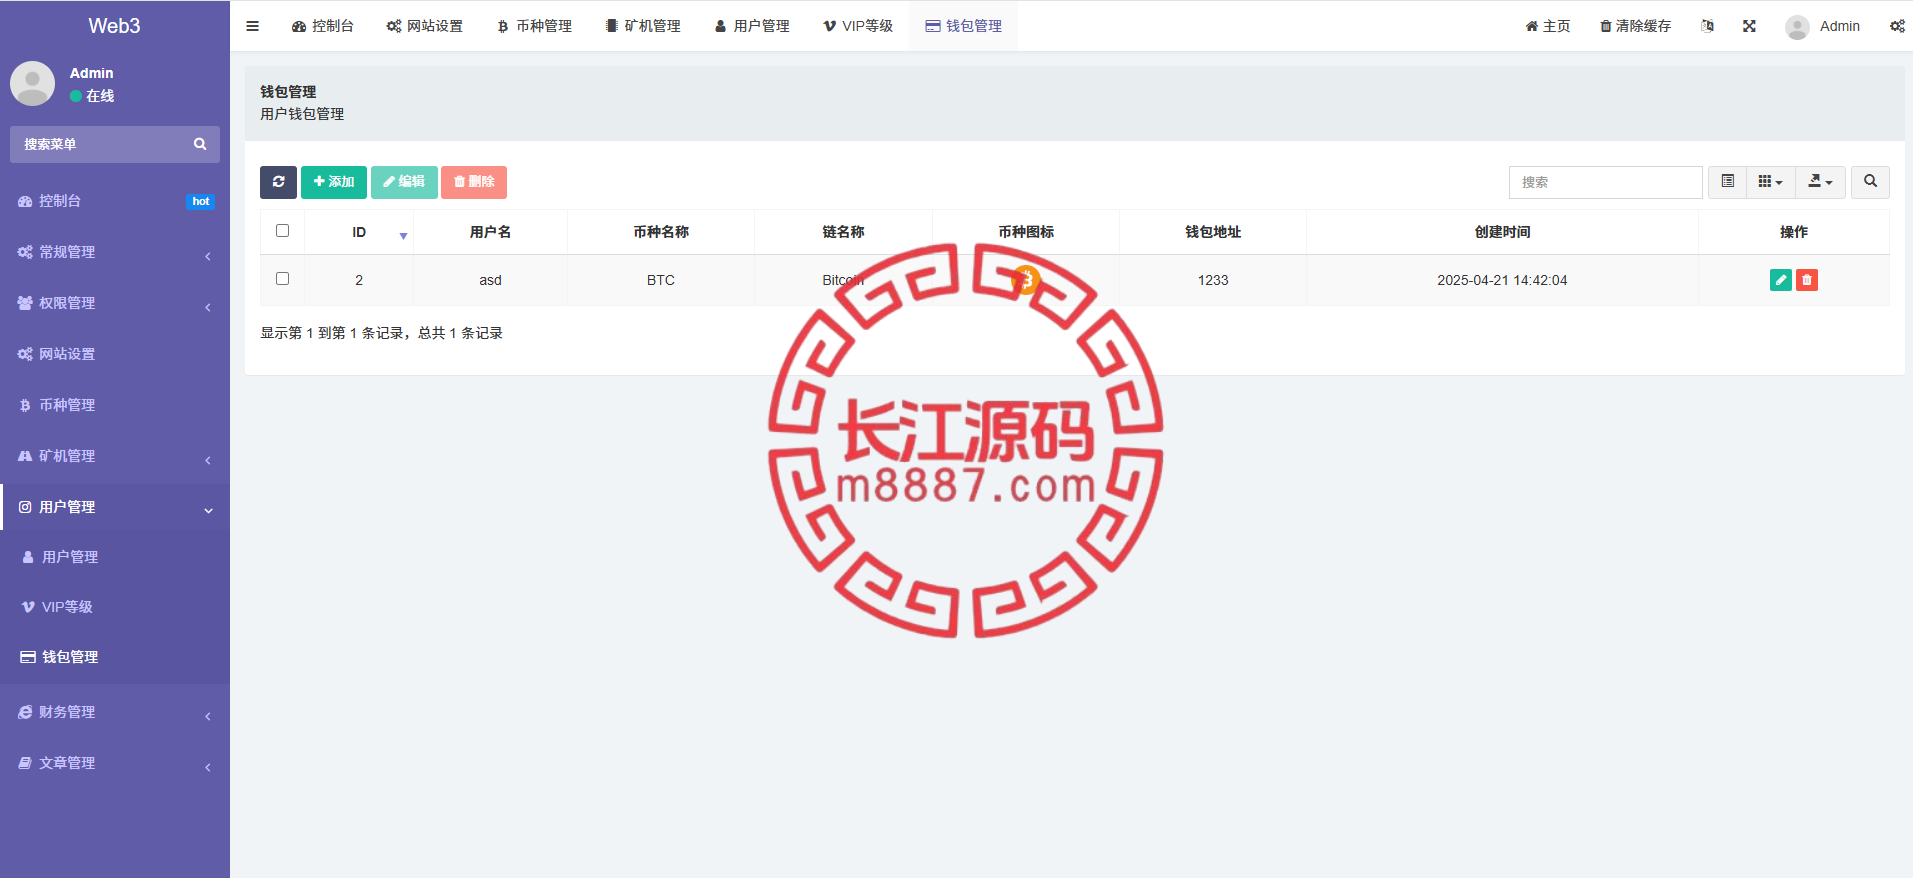Sort the table by ID column
The width and height of the screenshot is (1913, 878).
pos(359,232)
